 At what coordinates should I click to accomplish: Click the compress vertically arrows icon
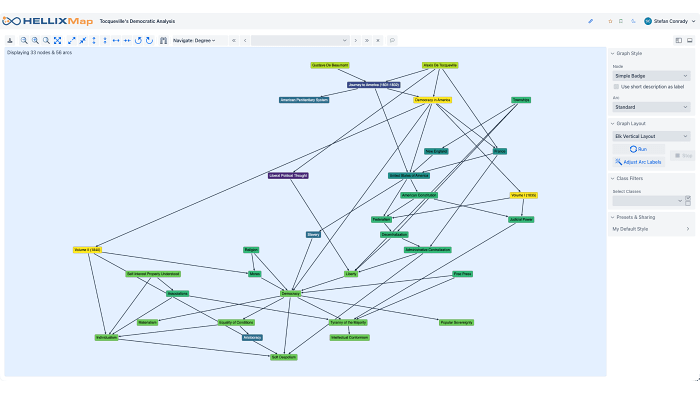click(x=105, y=41)
